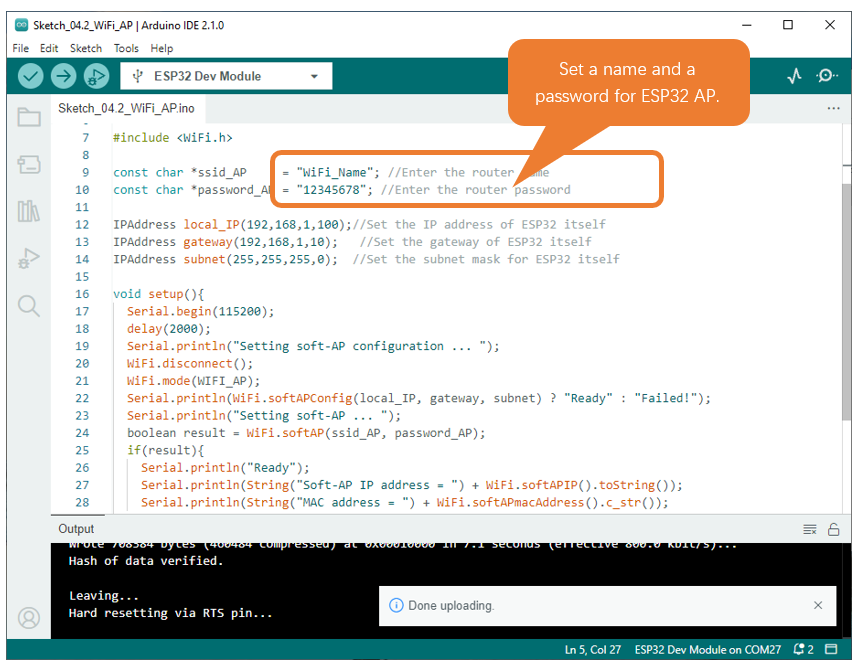Toggle output word wrap icon
Screen dimensions: 861x665
(x=809, y=529)
